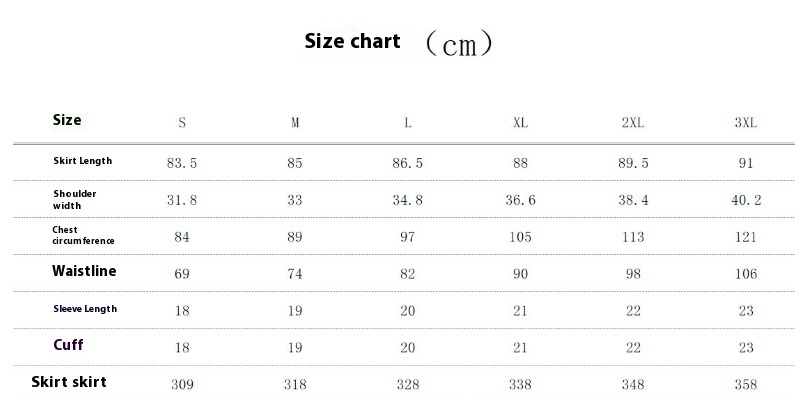This screenshot has width=795, height=399.
Task: Click skirt hem value 358
Action: (x=746, y=385)
